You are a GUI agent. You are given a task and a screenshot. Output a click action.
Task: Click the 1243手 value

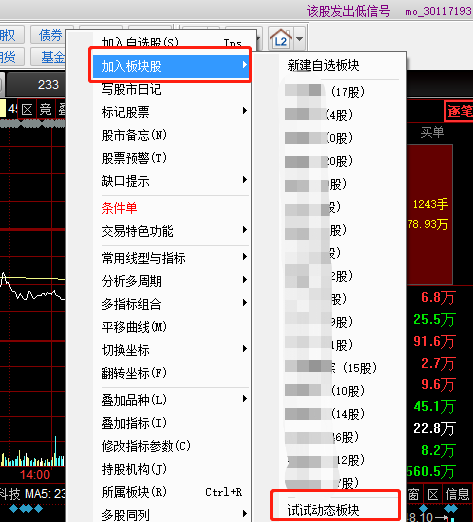pos(430,204)
